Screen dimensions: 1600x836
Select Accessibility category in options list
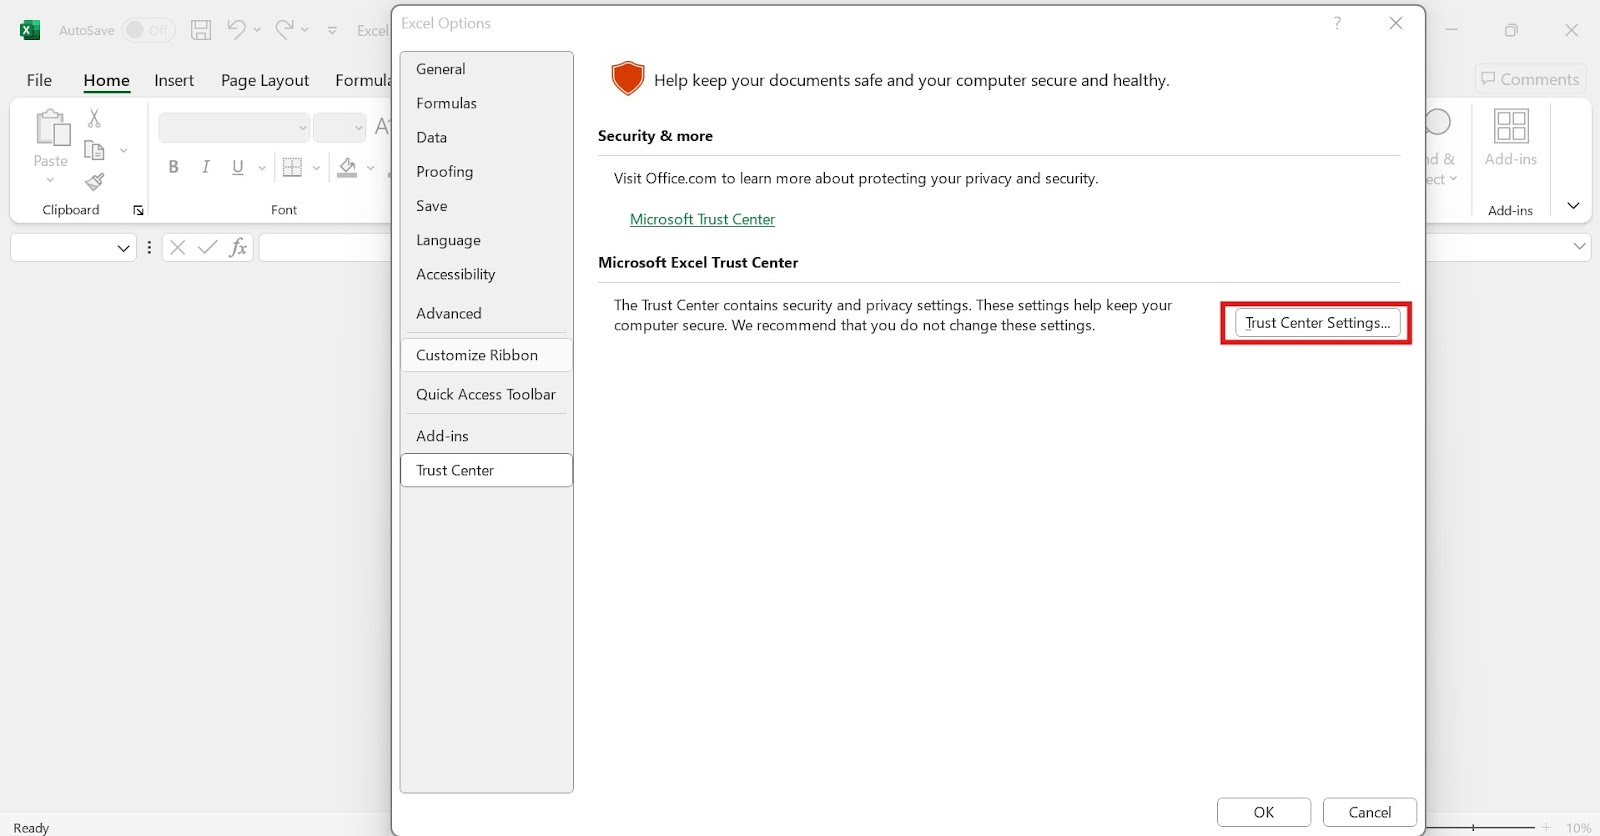486,274
